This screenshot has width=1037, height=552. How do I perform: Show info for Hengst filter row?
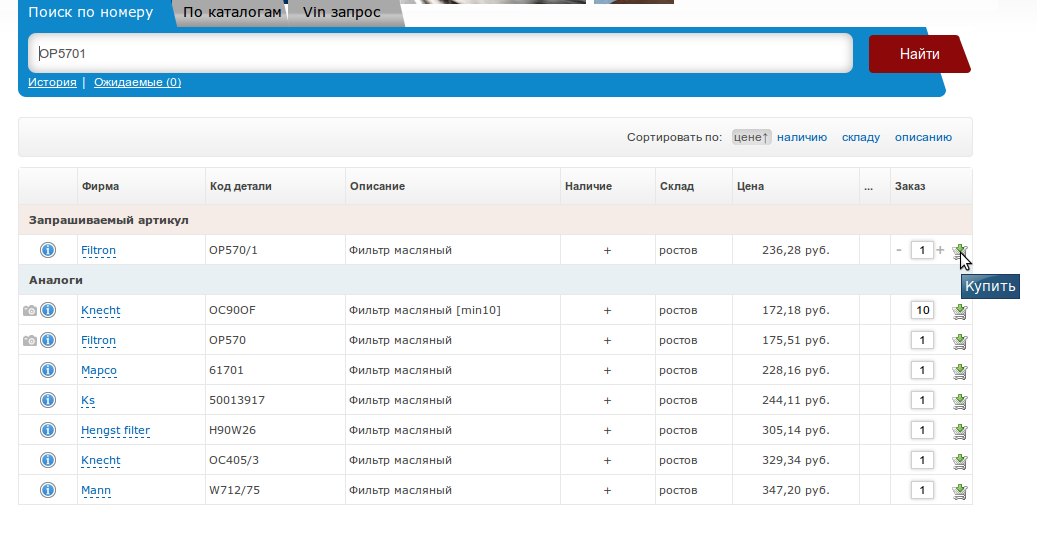tap(48, 430)
